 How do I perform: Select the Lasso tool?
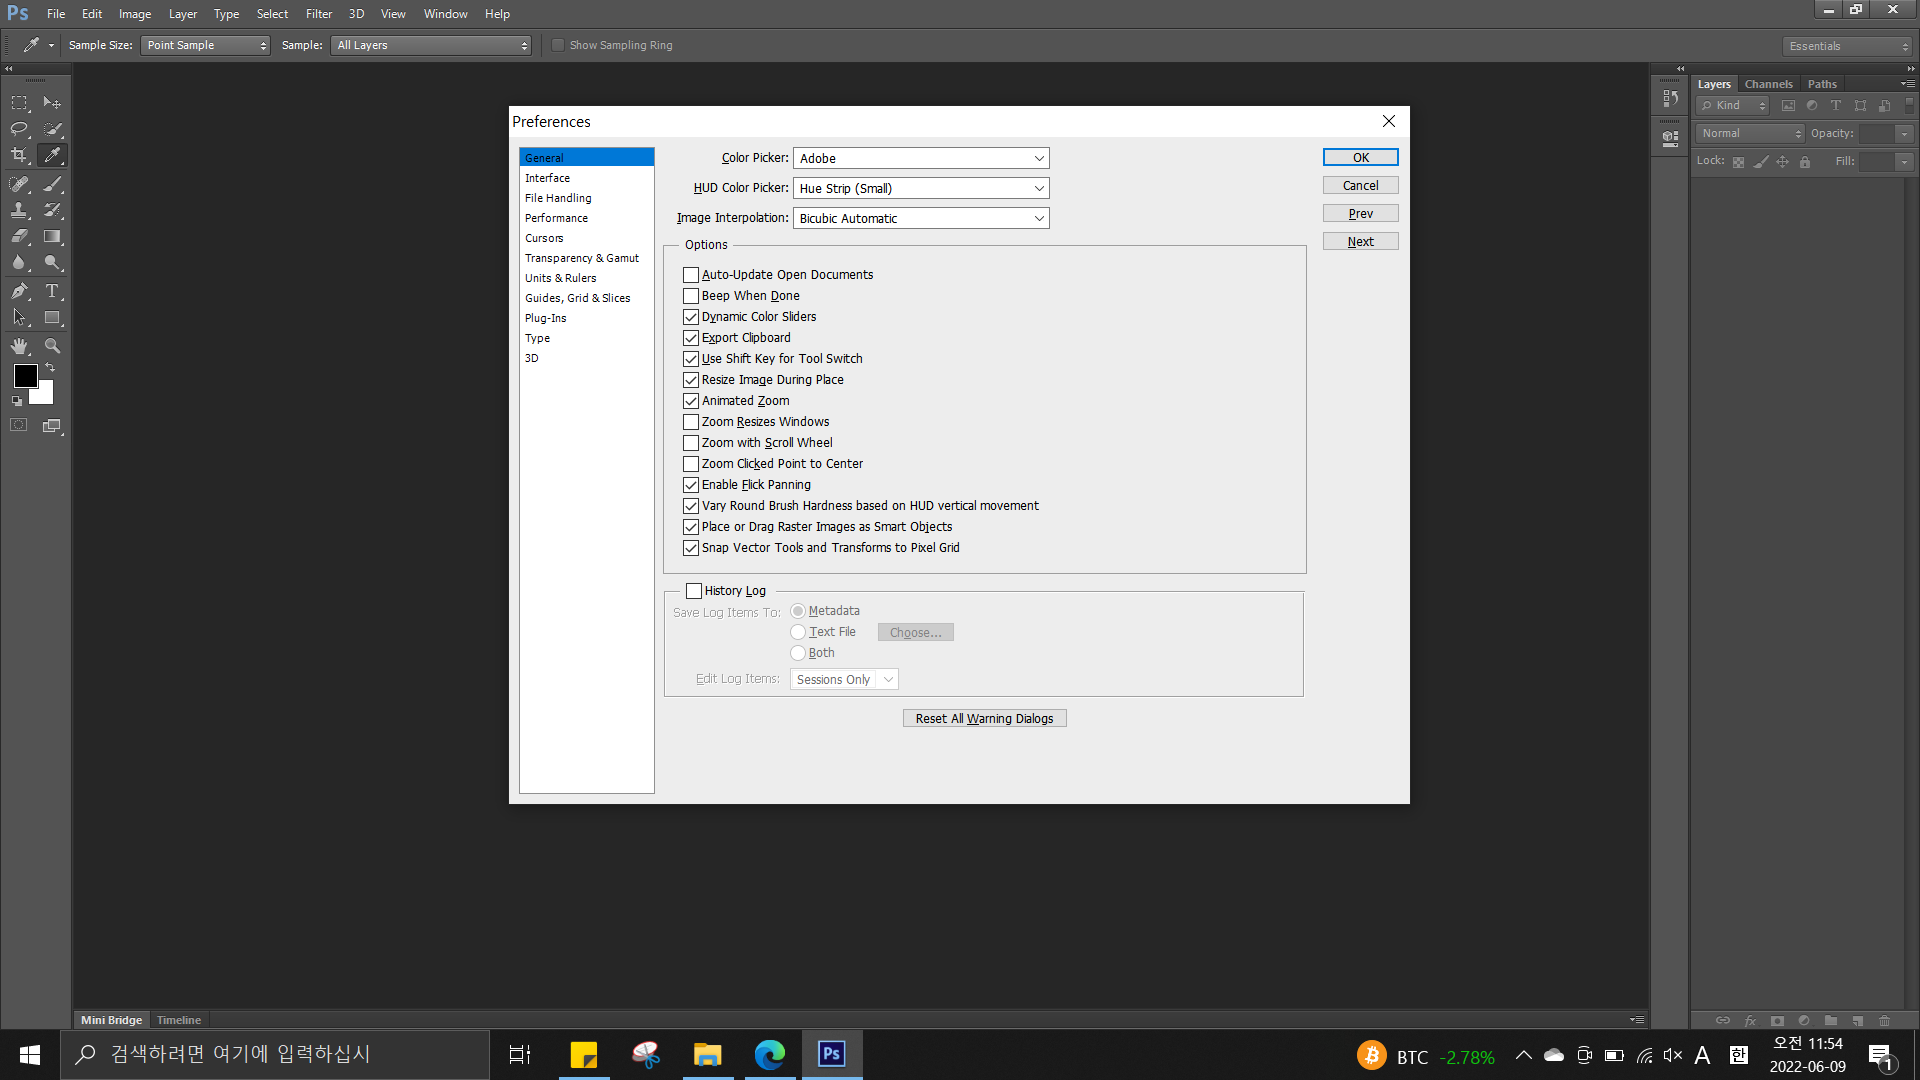(19, 129)
